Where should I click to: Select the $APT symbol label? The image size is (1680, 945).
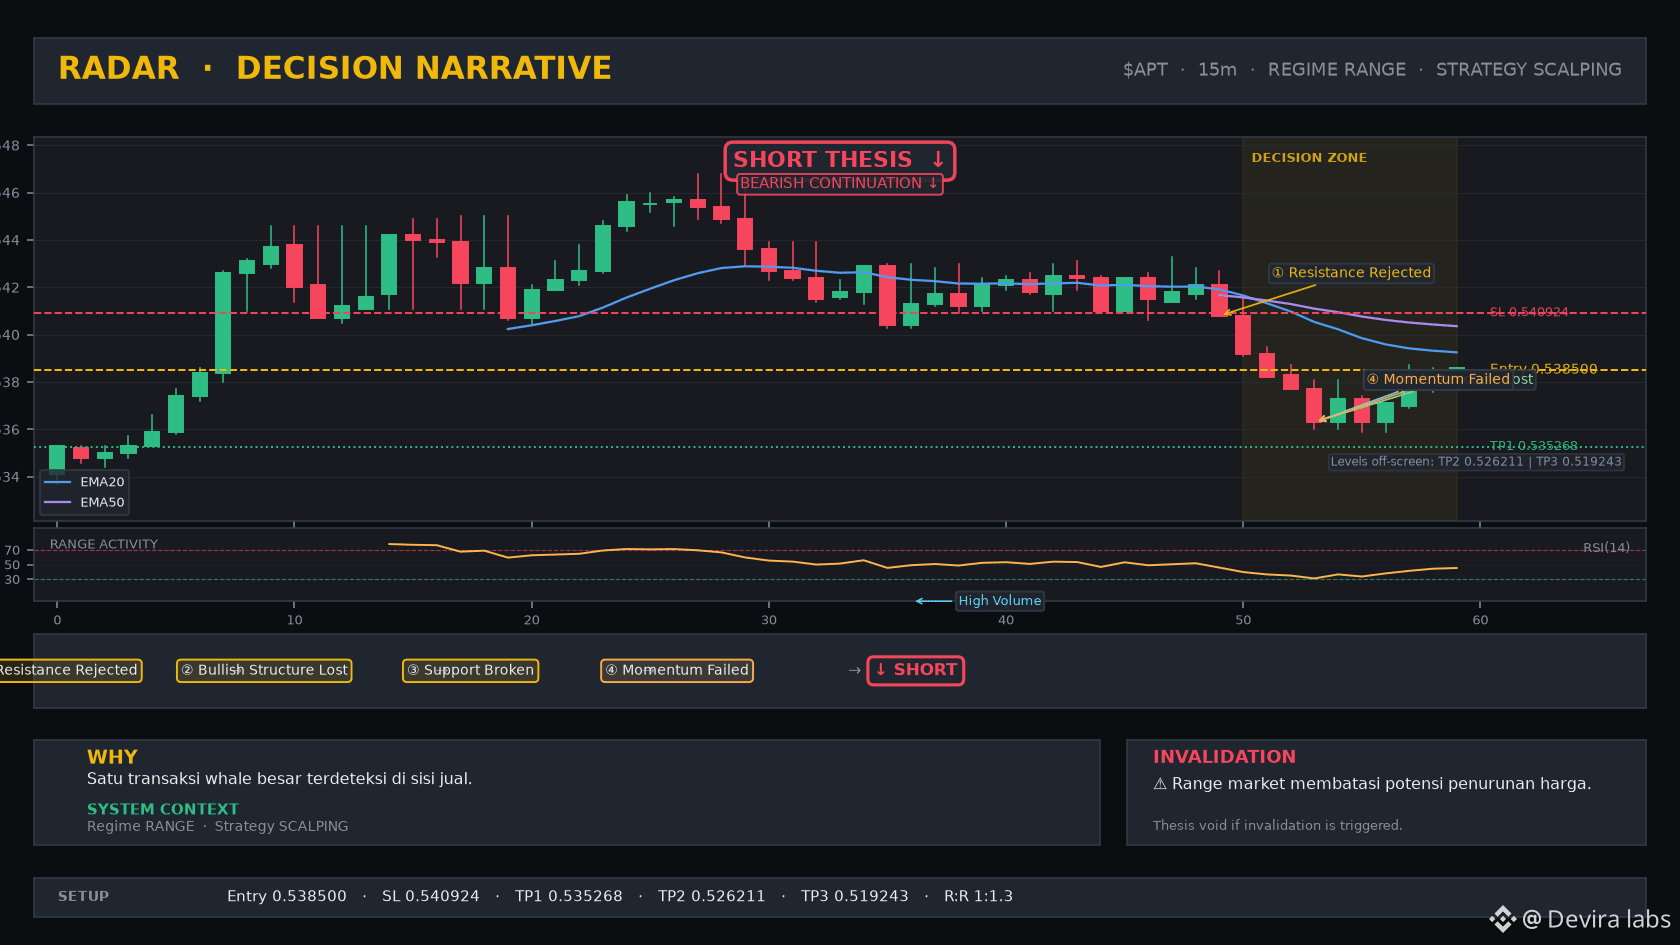click(x=1145, y=69)
